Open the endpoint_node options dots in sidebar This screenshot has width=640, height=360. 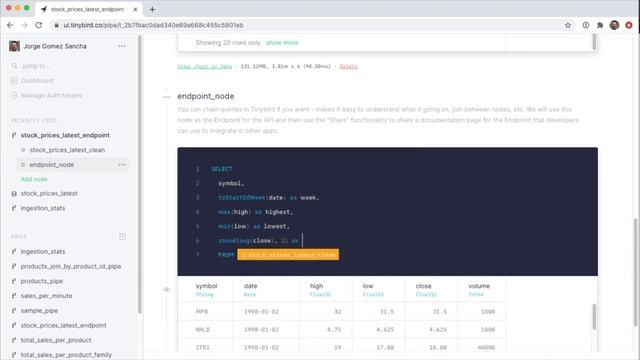(x=122, y=164)
